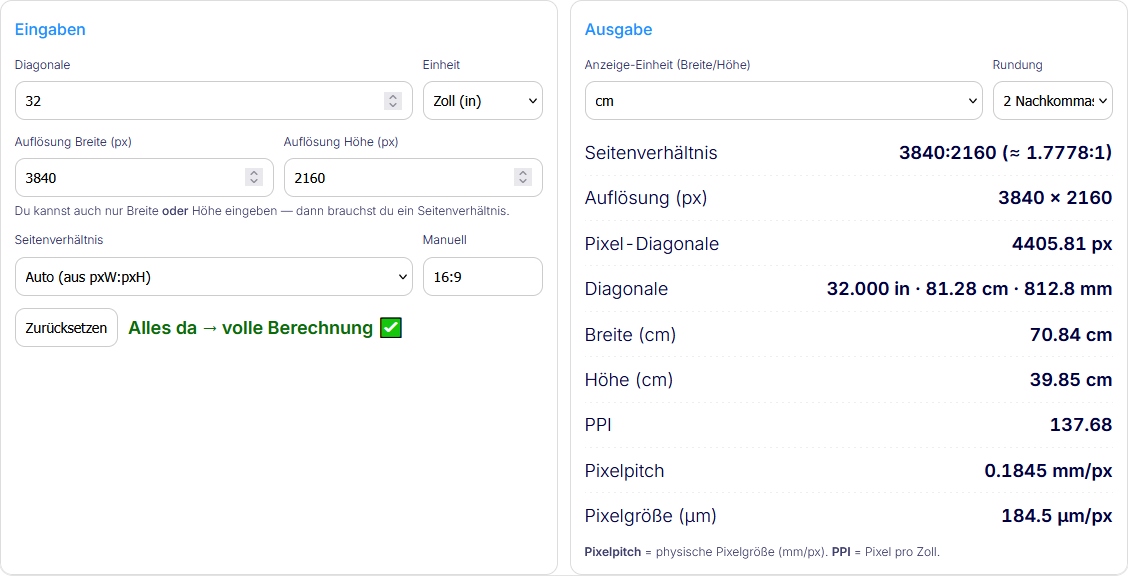This screenshot has height=576, width=1128.
Task: Open the Seitenverhältnis dropdown
Action: point(213,276)
